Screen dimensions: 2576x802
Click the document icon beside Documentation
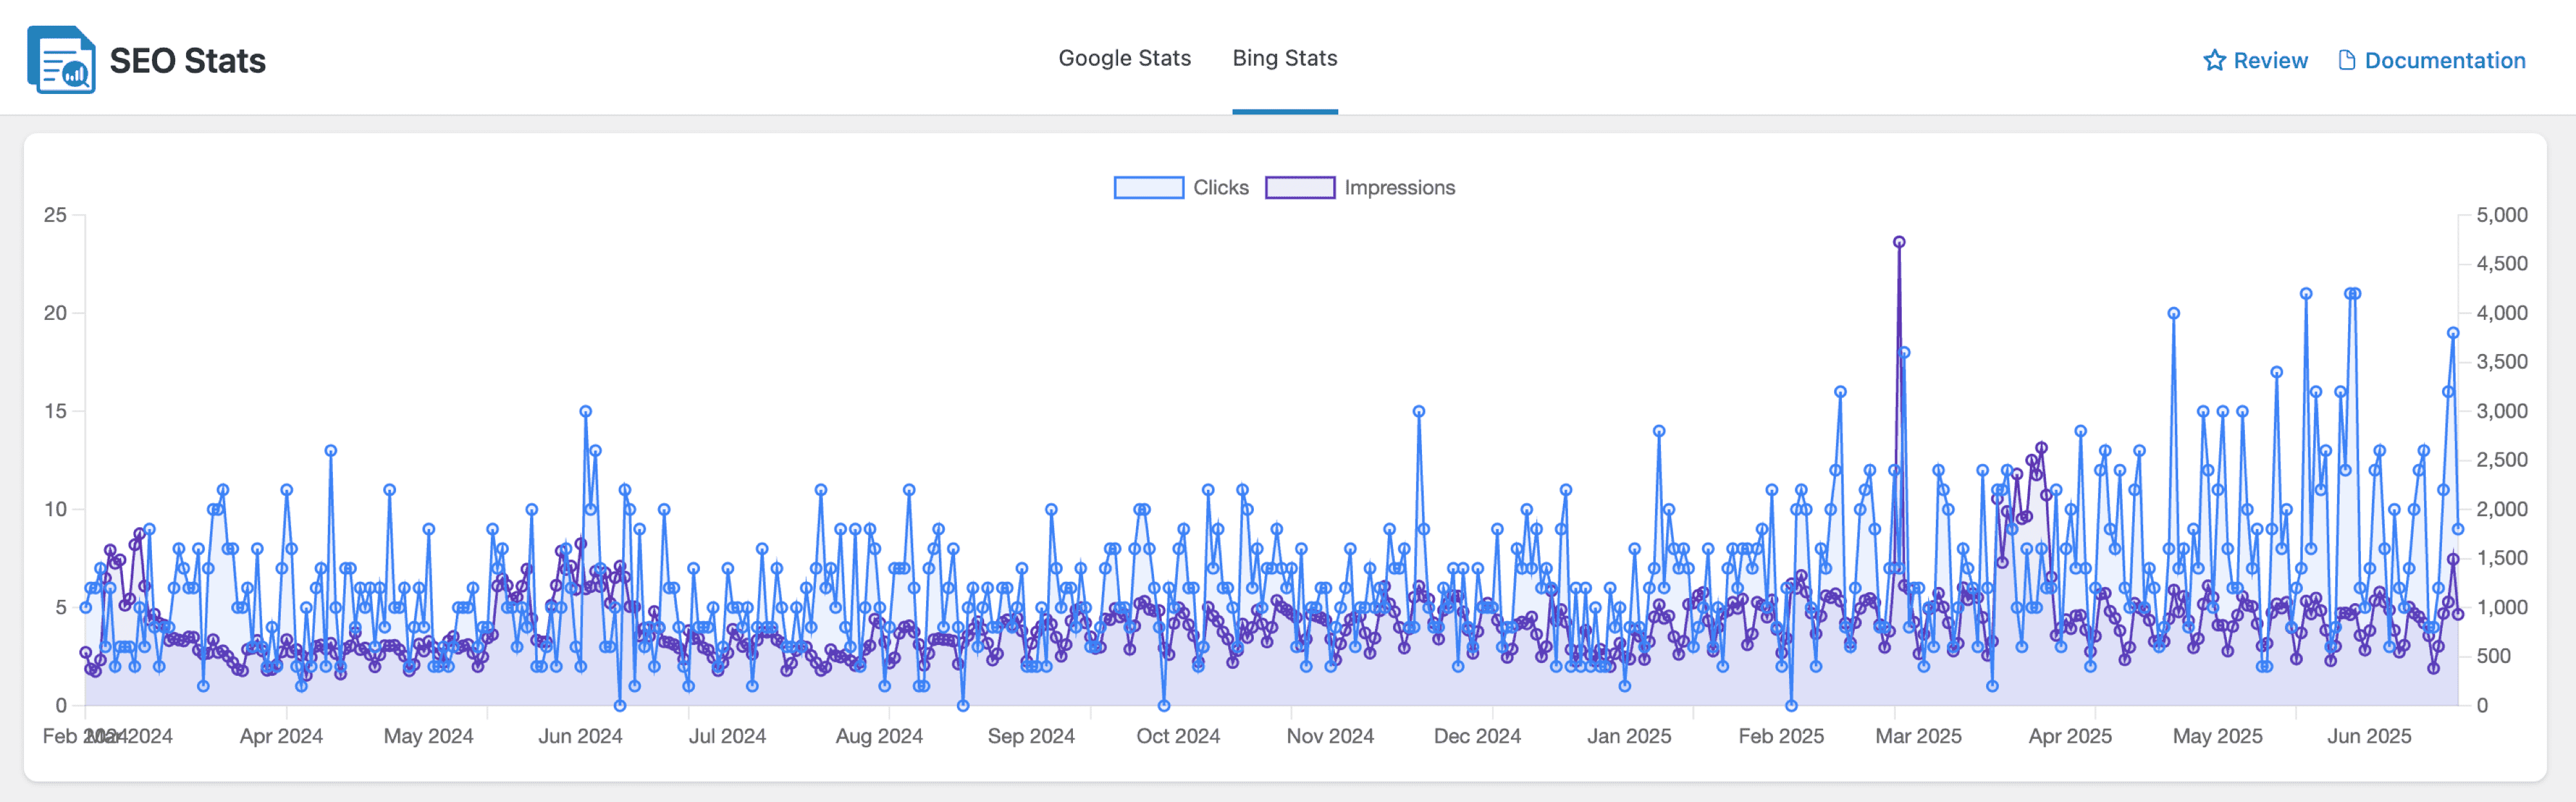[x=2346, y=61]
